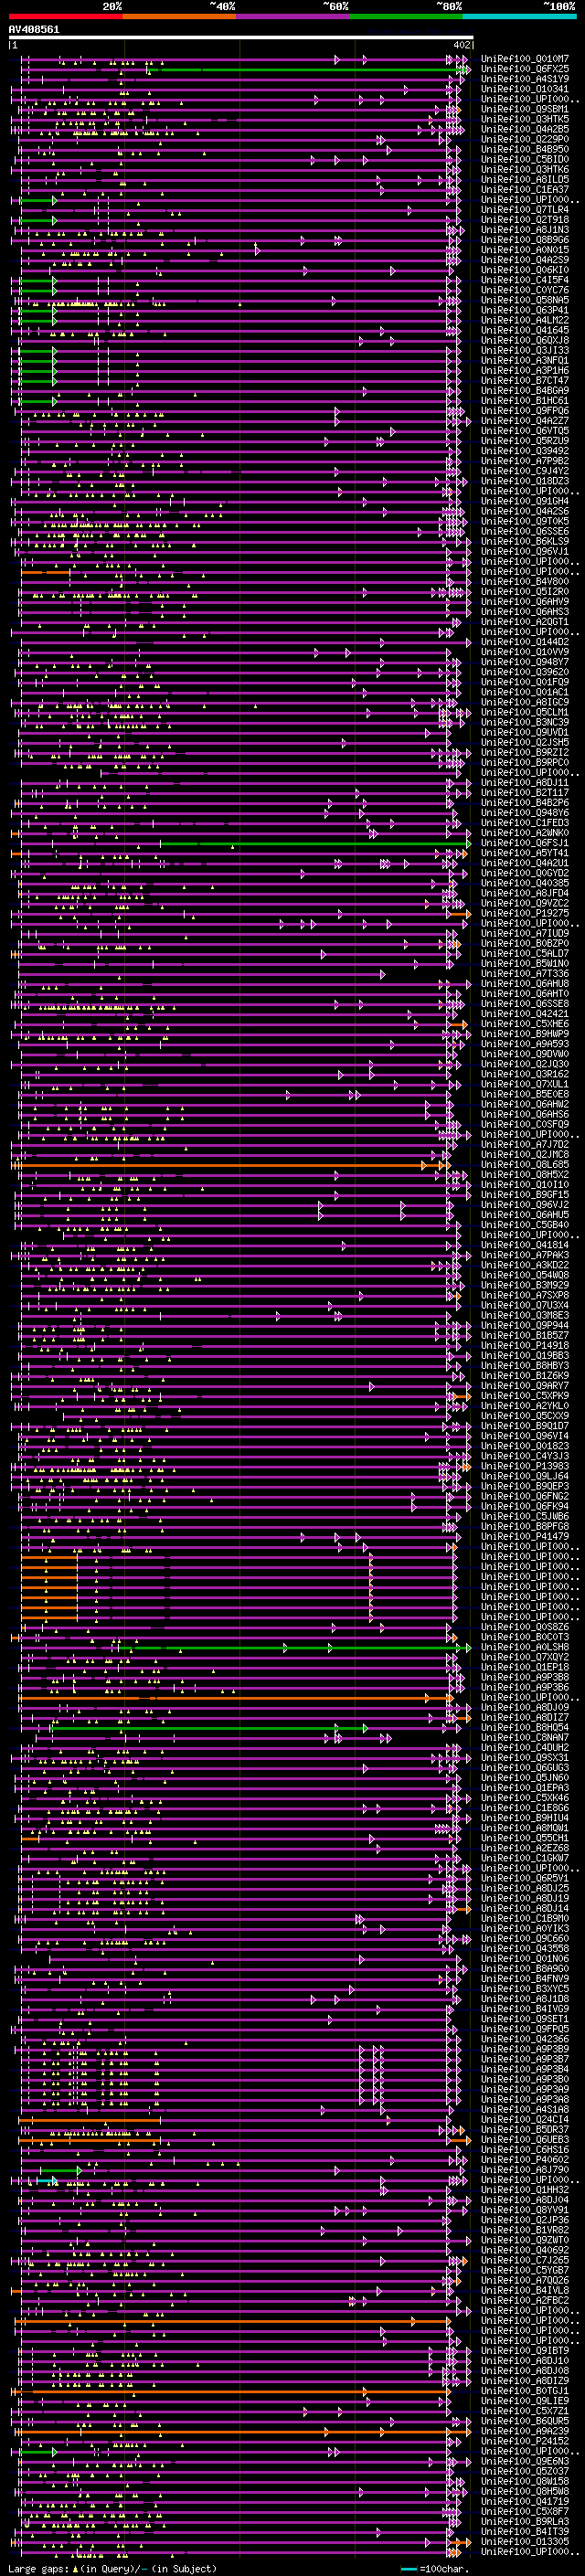Screen dimensions: 585x2576
Task: Click the orange ~40% identity legend bar
Action: click(x=180, y=16)
